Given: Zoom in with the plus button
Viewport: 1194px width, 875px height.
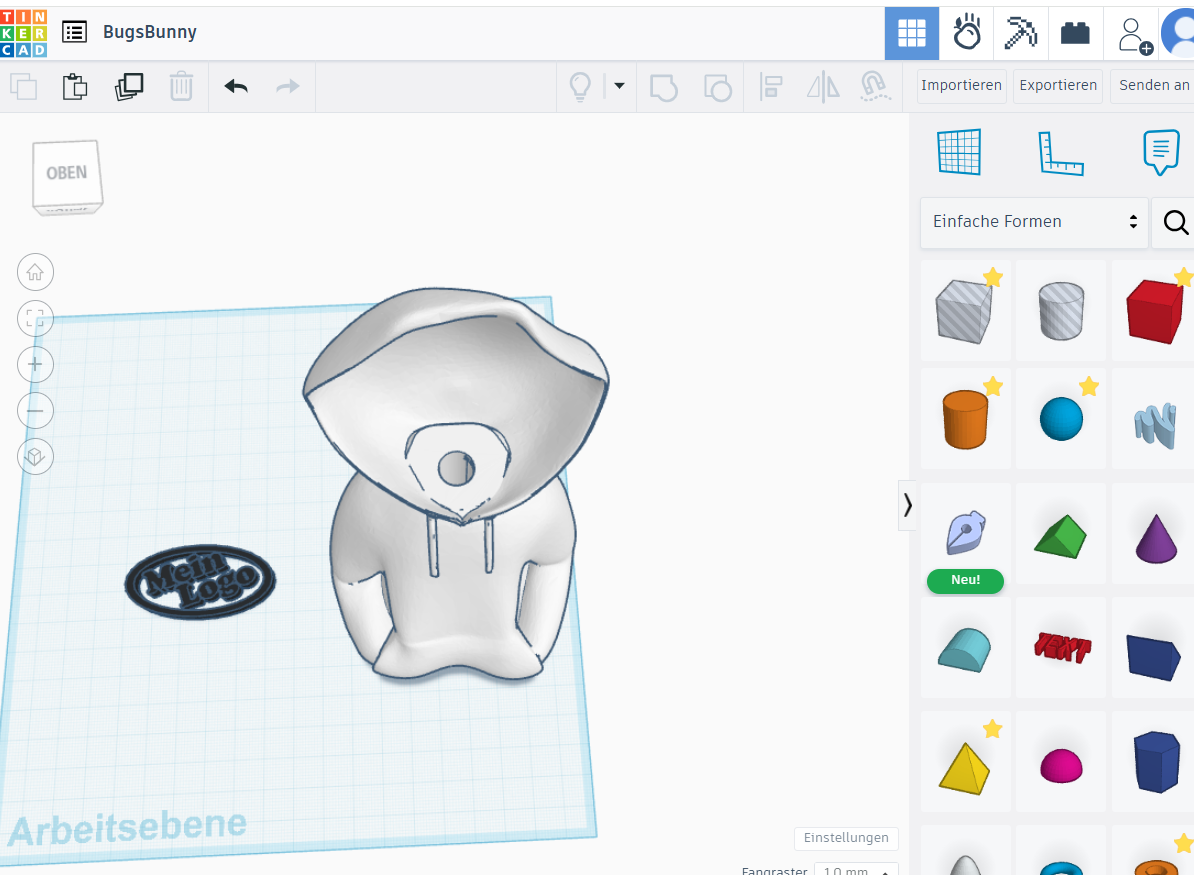Looking at the screenshot, I should [35, 365].
